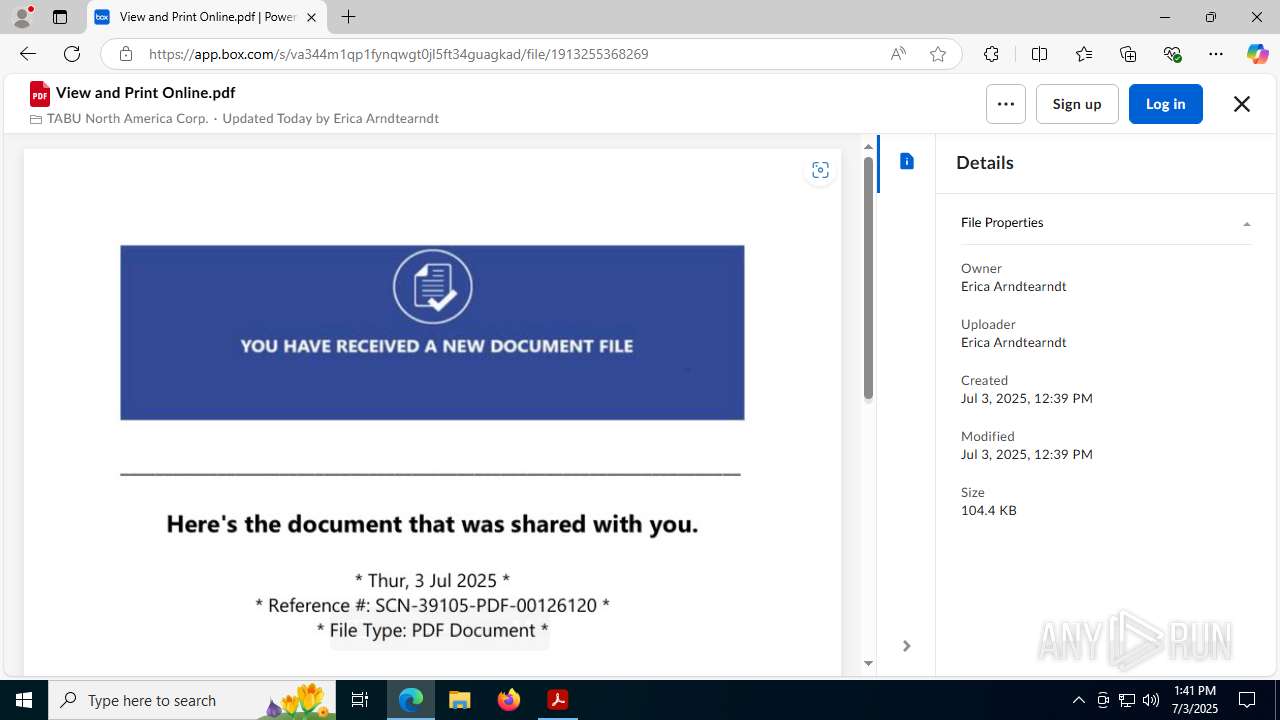1280x720 pixels.
Task: Click owner name Erica Arndtearndt
Action: pos(1013,286)
